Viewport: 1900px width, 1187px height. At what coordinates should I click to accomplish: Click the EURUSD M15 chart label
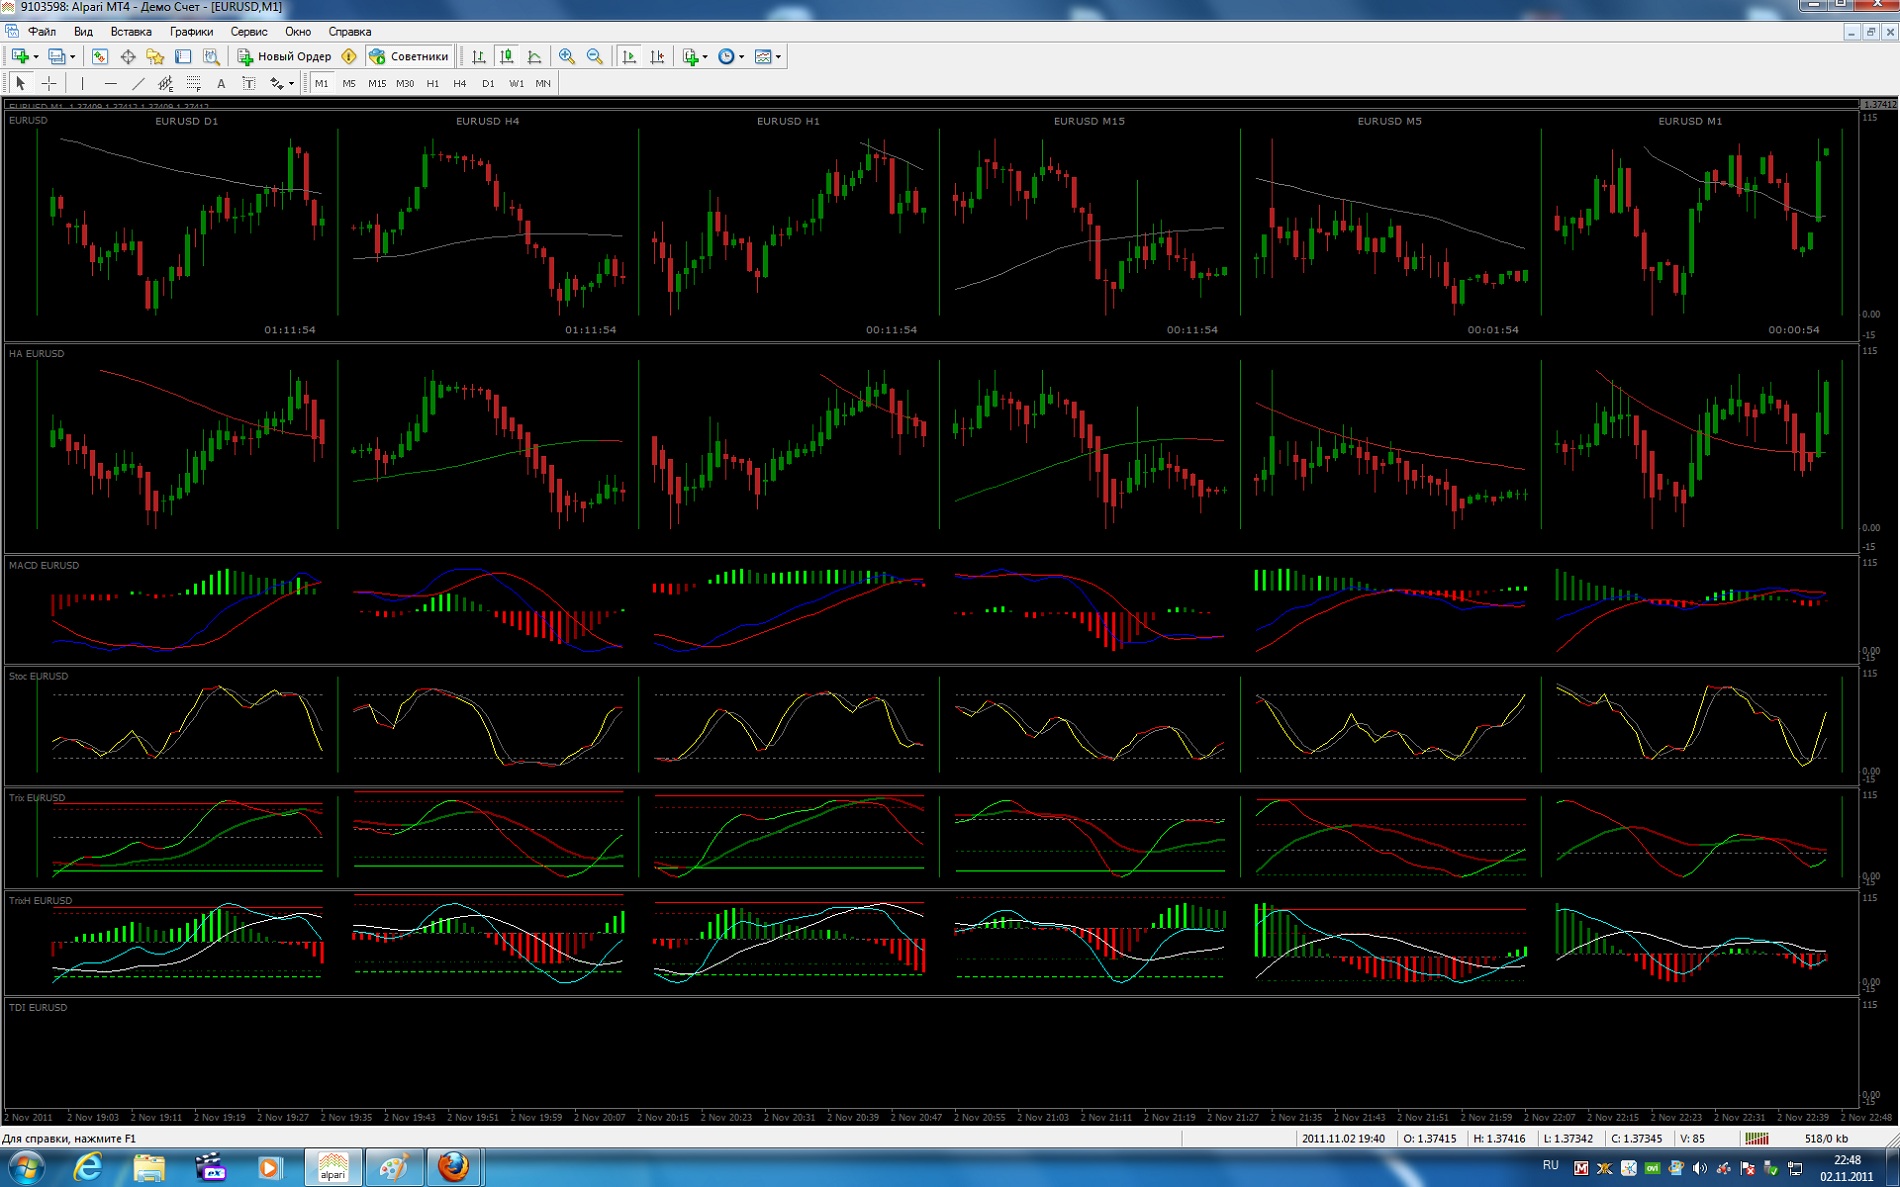coord(1089,121)
